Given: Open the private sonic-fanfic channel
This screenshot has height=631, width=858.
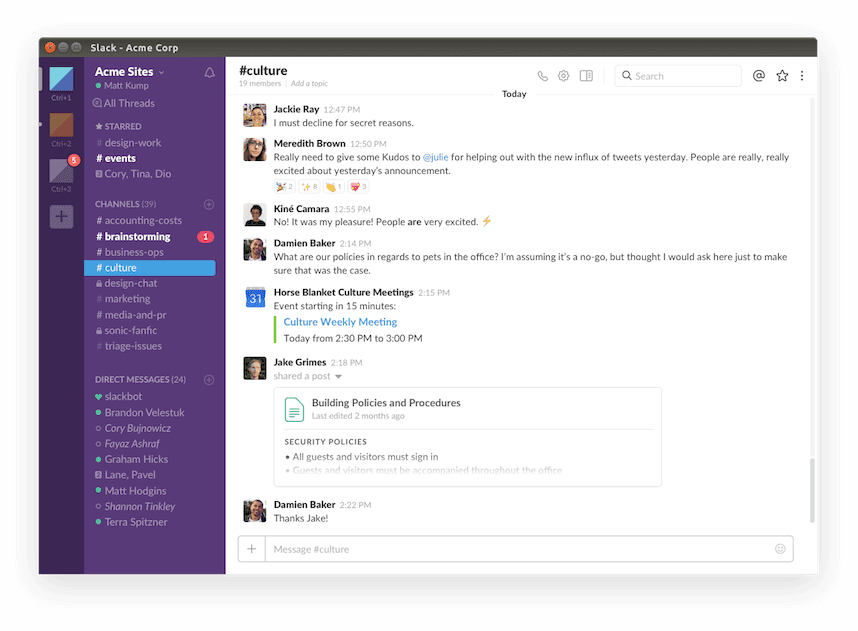Looking at the screenshot, I should 126,331.
